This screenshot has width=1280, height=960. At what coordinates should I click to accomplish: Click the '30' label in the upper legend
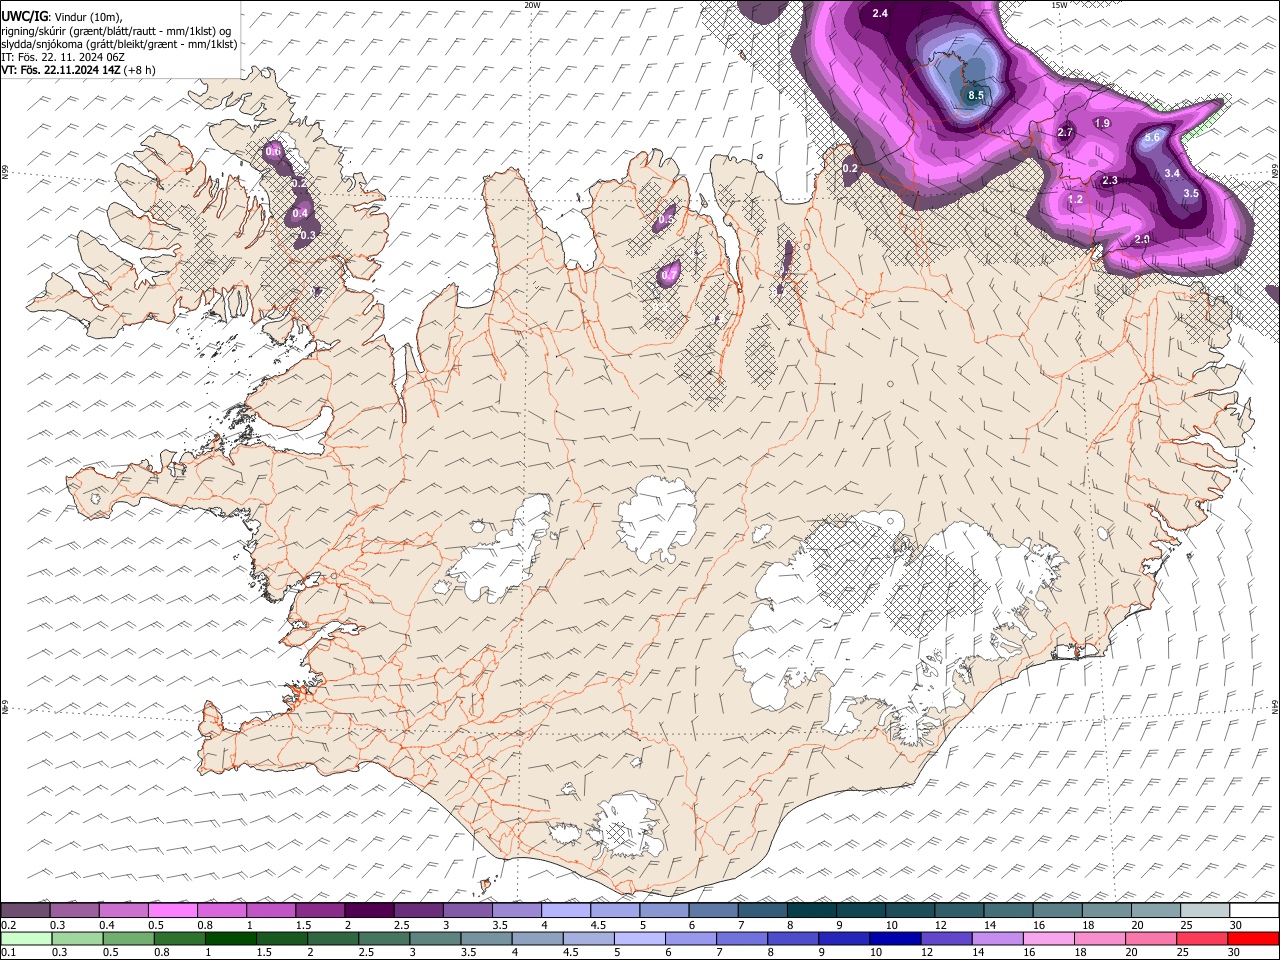pyautogui.click(x=1236, y=925)
